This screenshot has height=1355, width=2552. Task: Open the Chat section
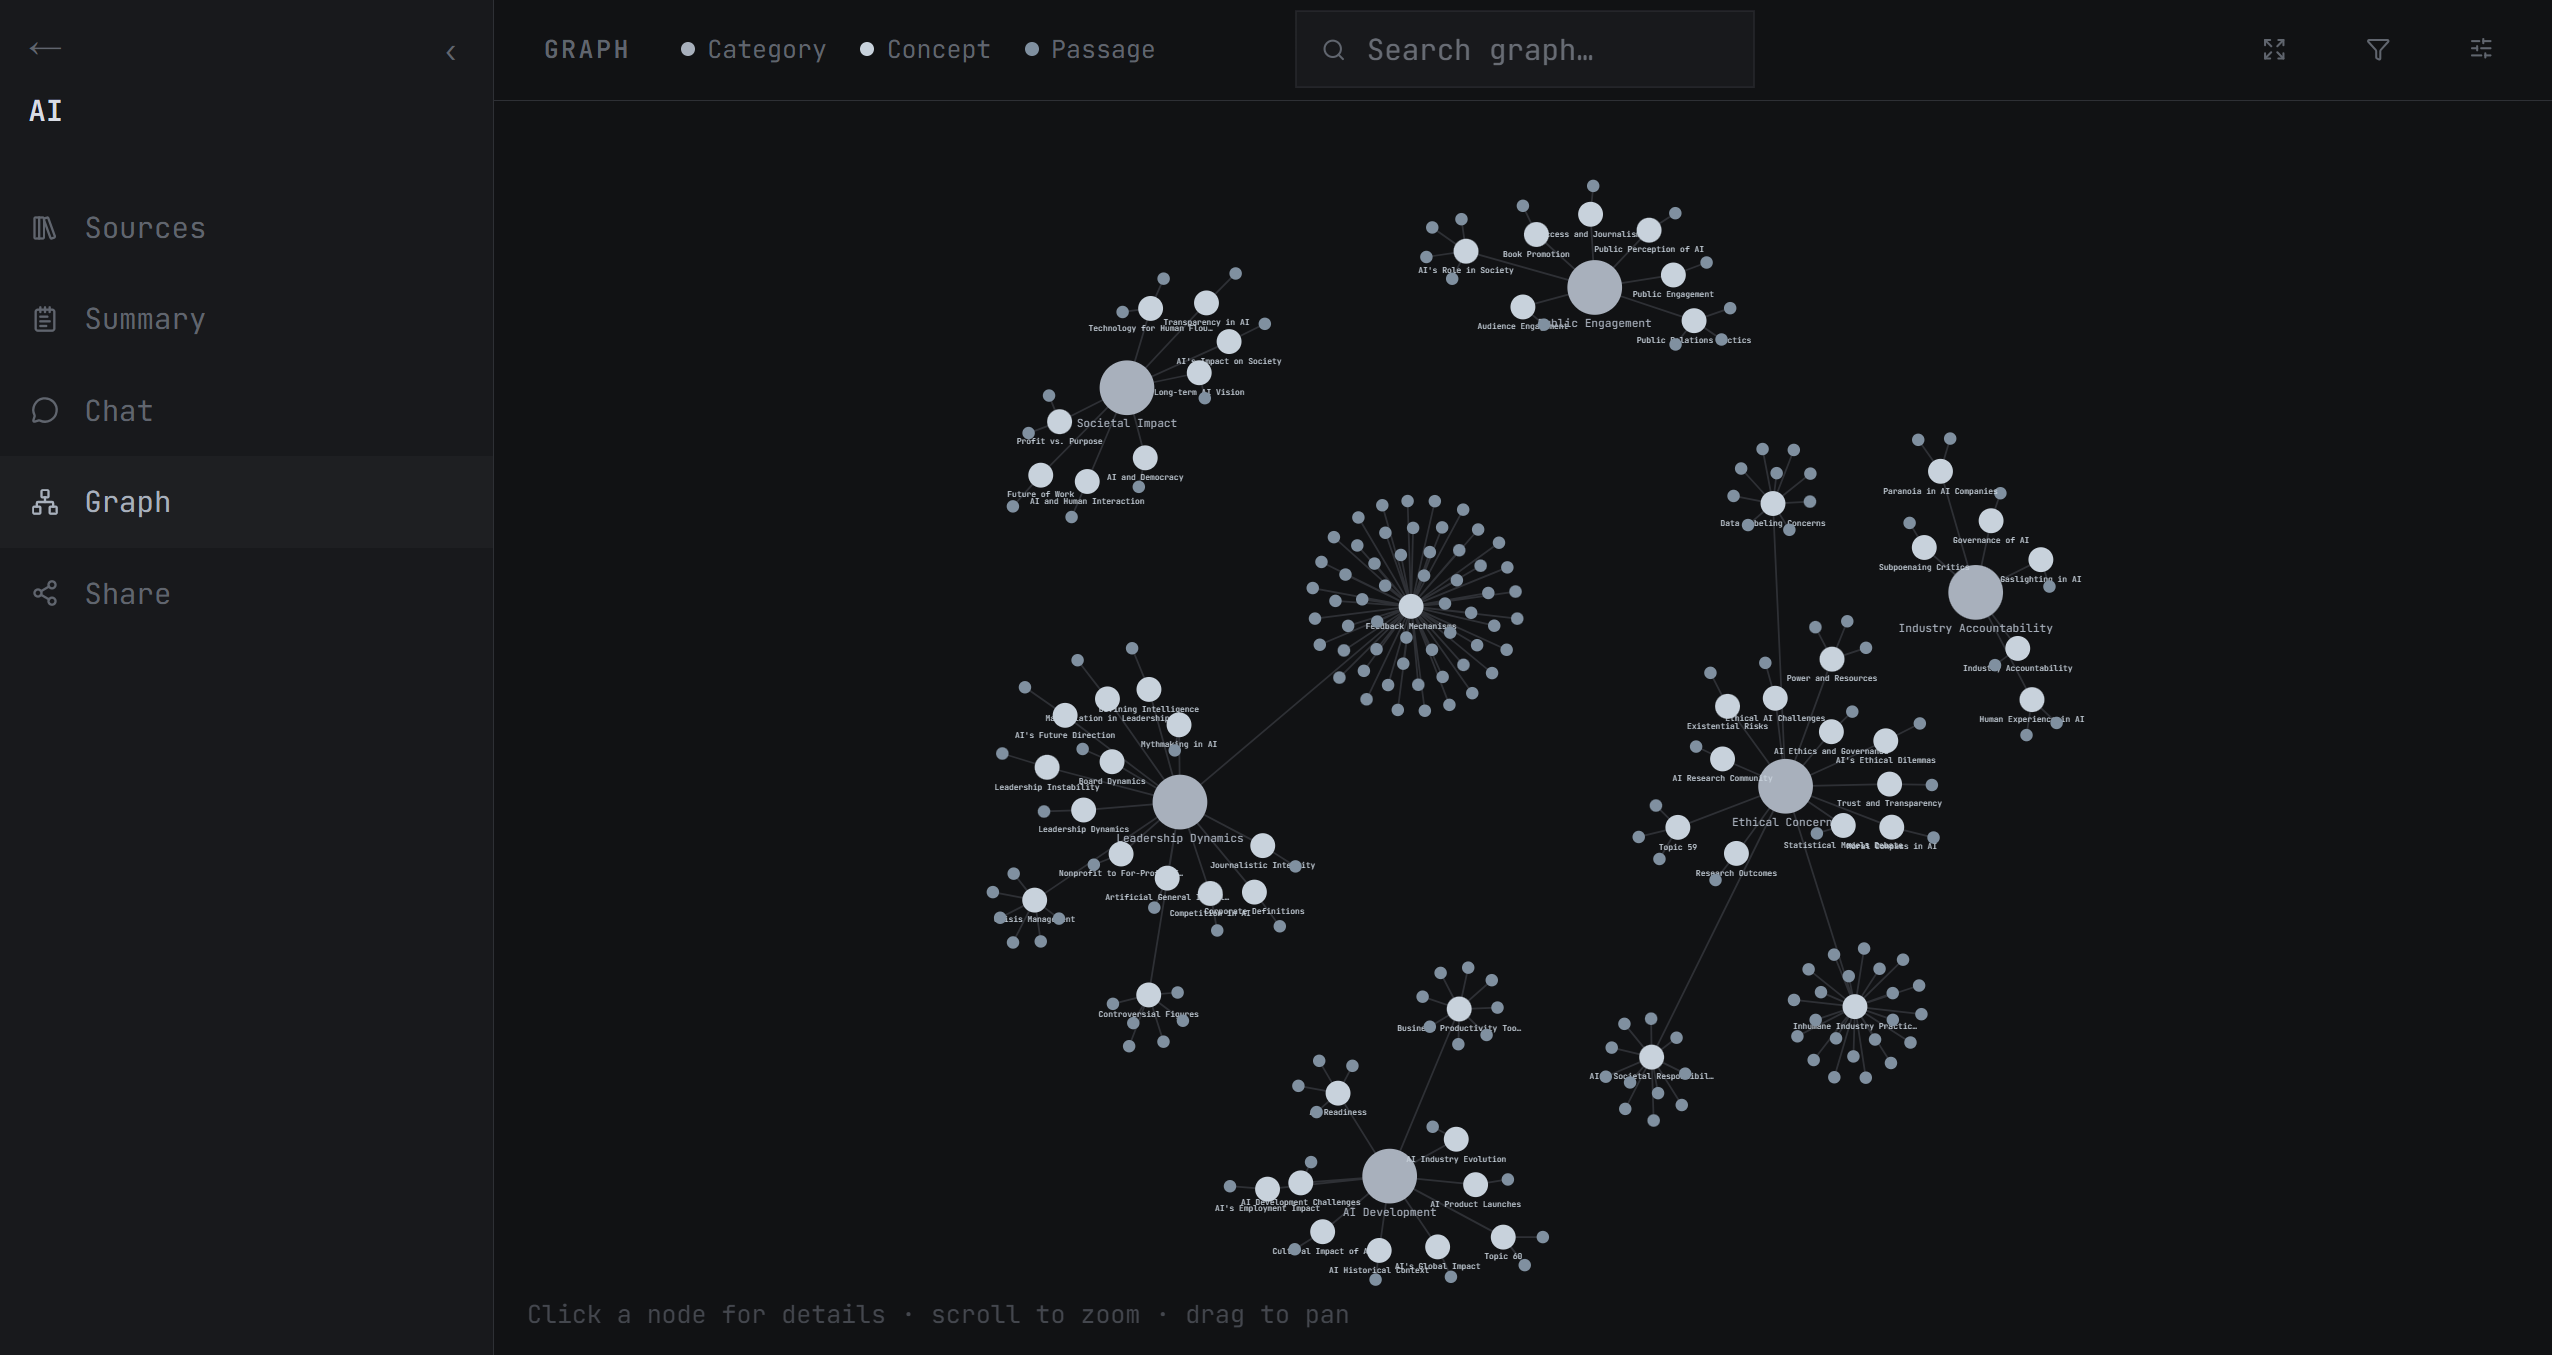tap(246, 411)
